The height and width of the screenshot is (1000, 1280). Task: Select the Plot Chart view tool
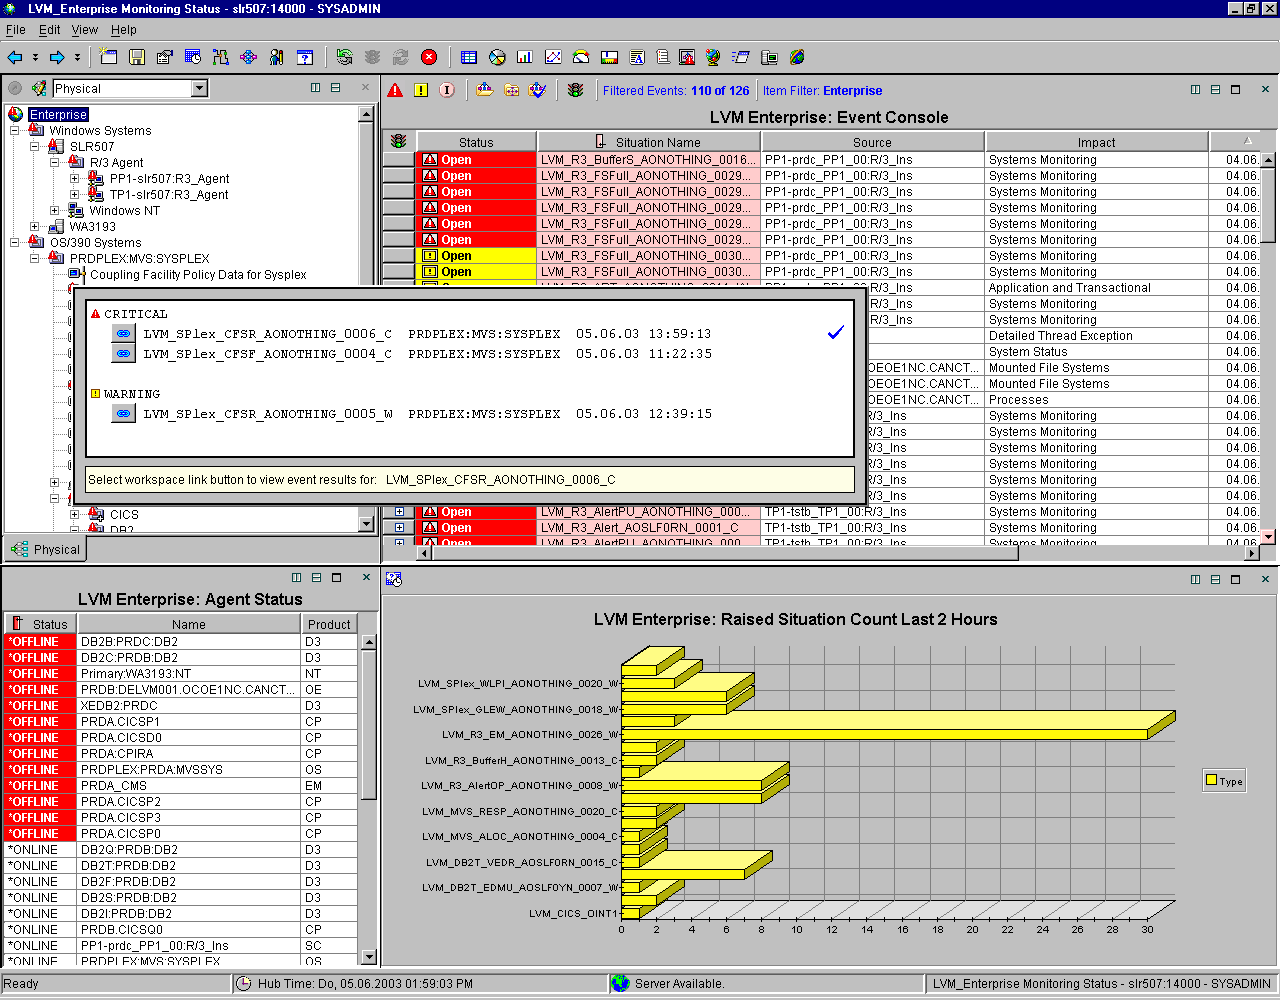[553, 57]
